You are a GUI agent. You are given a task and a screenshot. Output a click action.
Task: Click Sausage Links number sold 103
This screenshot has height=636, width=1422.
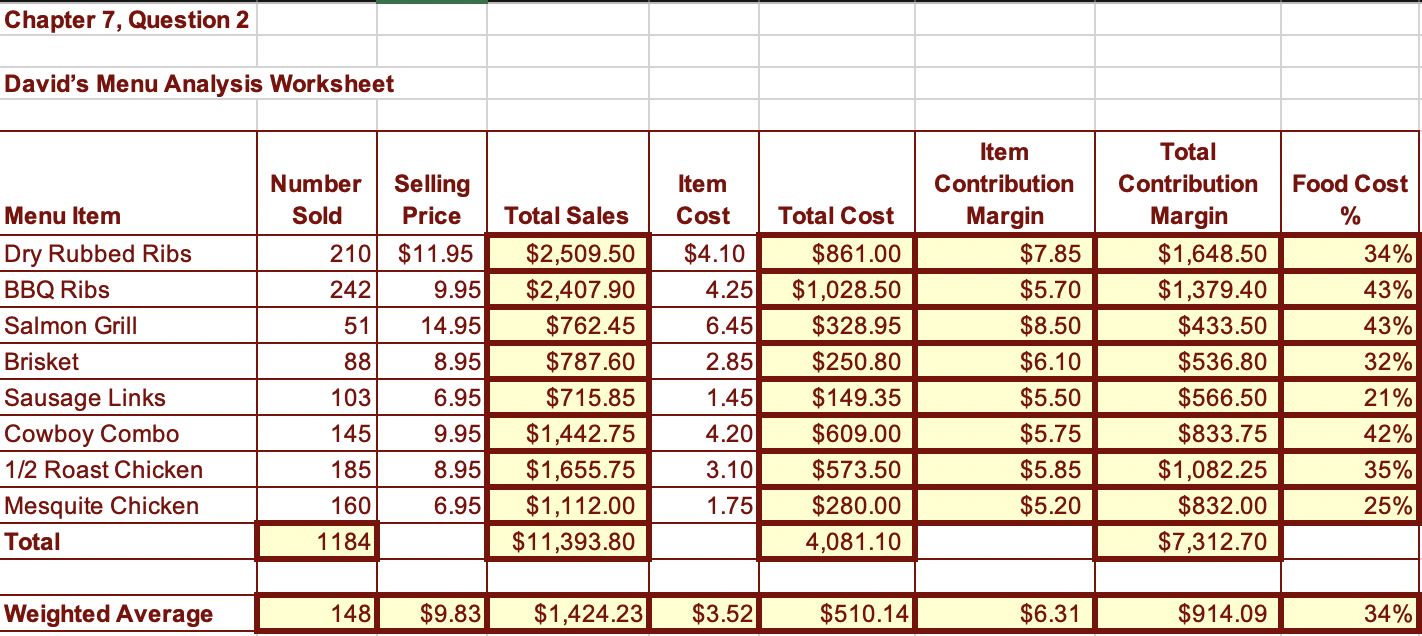coord(317,397)
